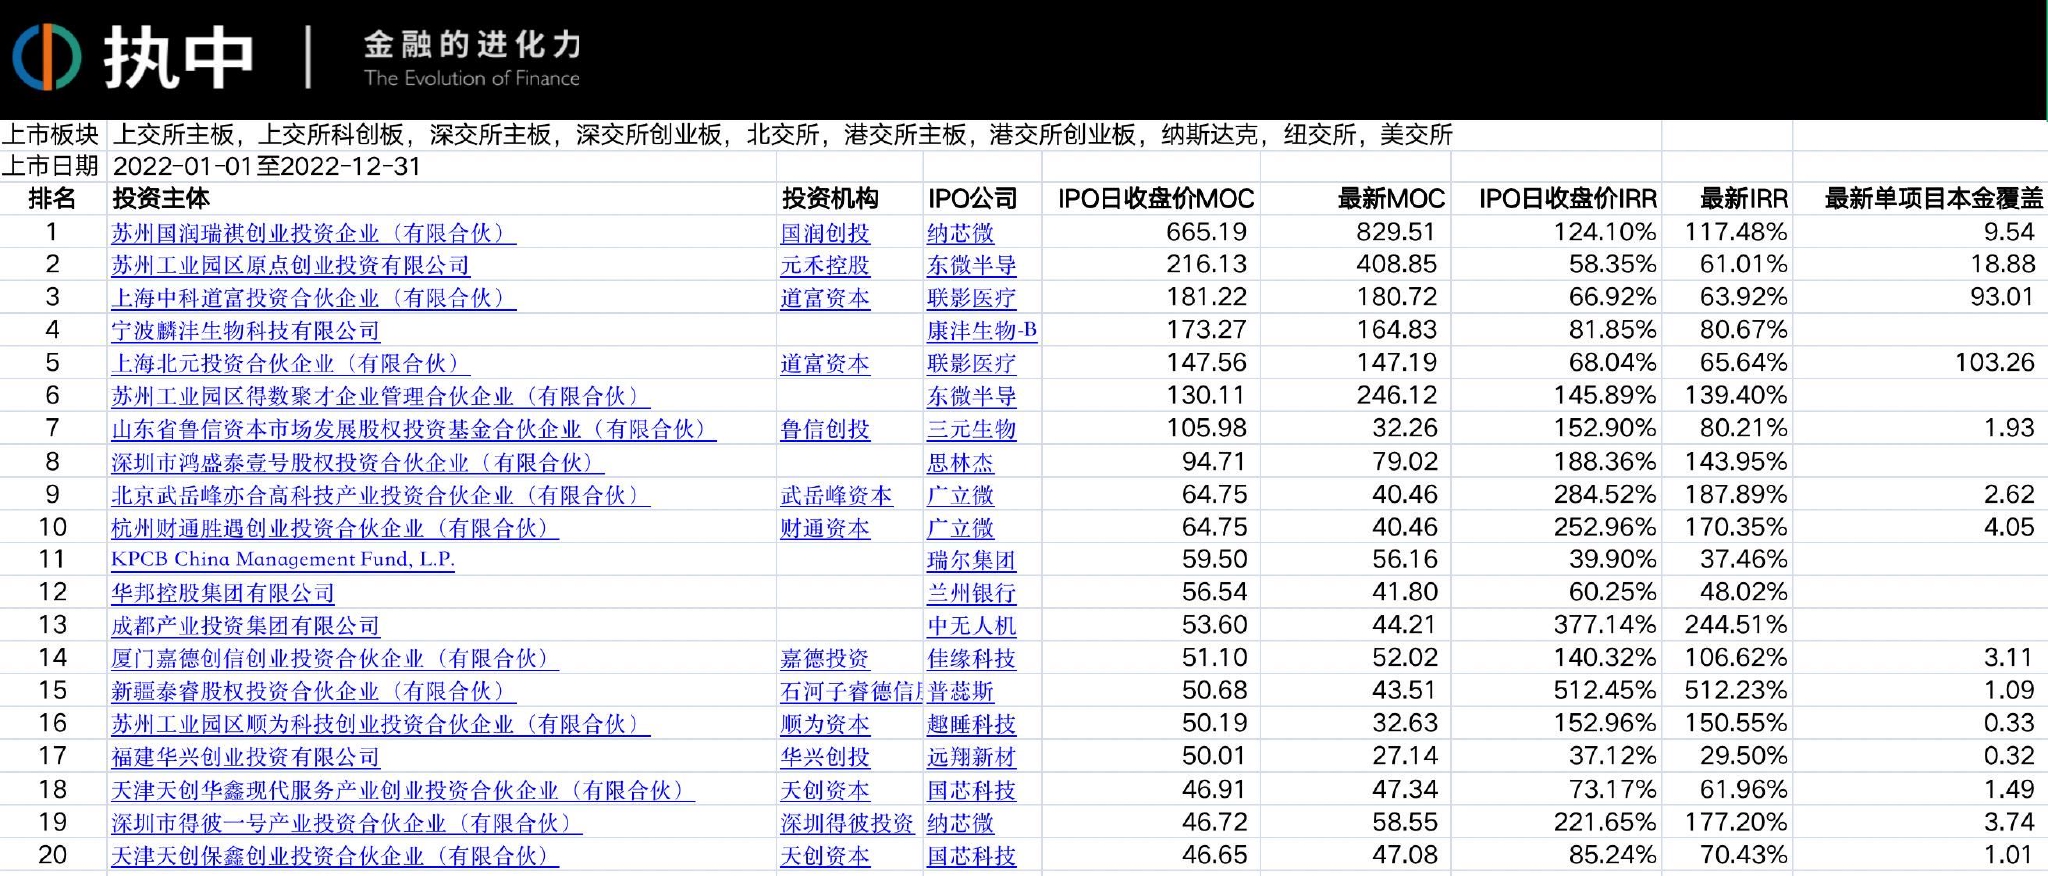Select the 最新MOC column header
Image resolution: width=2048 pixels, height=876 pixels.
pos(1391,199)
